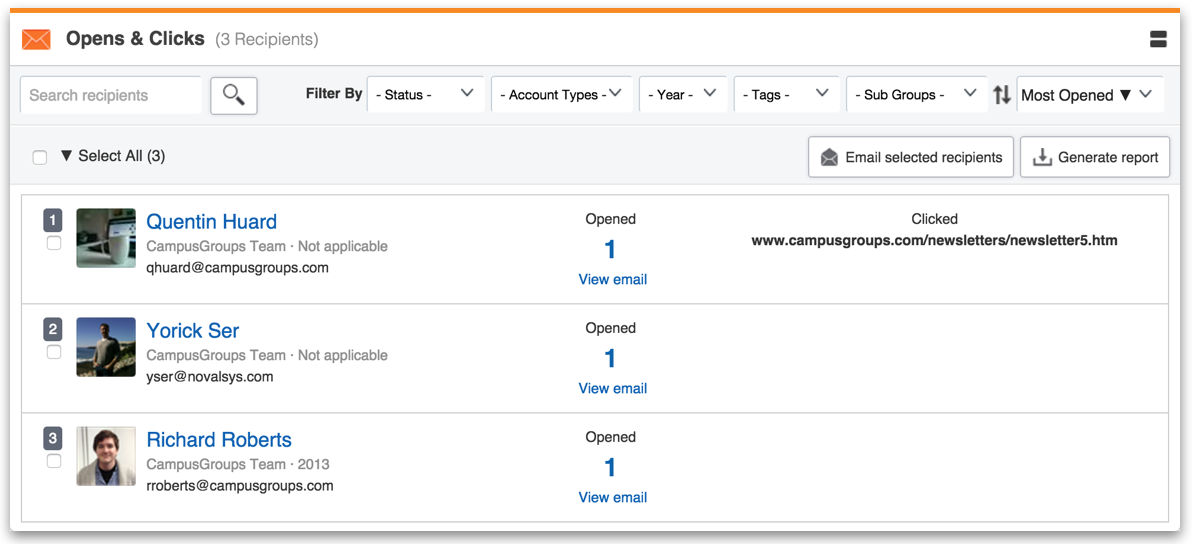Click the Generate report button
Screen dimensions: 1192x544
[x=1095, y=157]
